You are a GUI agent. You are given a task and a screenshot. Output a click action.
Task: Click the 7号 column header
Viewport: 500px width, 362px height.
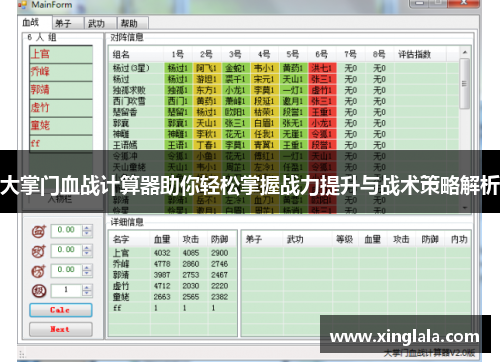pos(350,54)
